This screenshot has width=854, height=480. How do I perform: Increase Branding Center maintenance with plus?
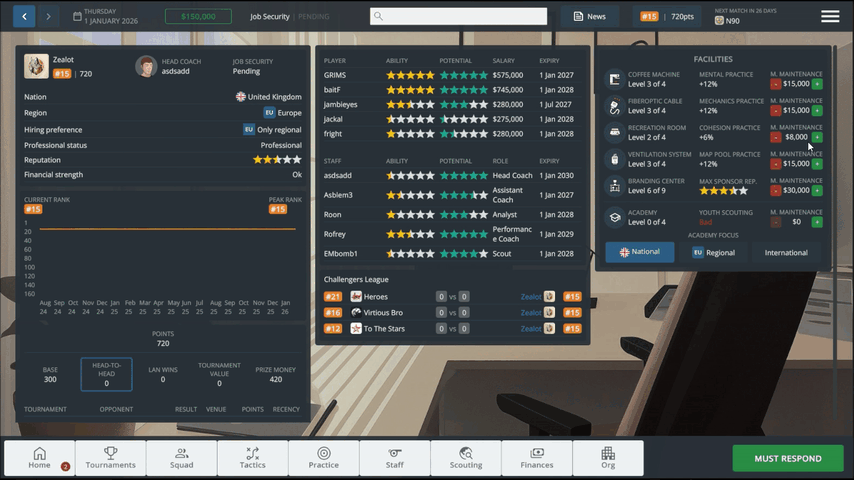pyautogui.click(x=817, y=191)
